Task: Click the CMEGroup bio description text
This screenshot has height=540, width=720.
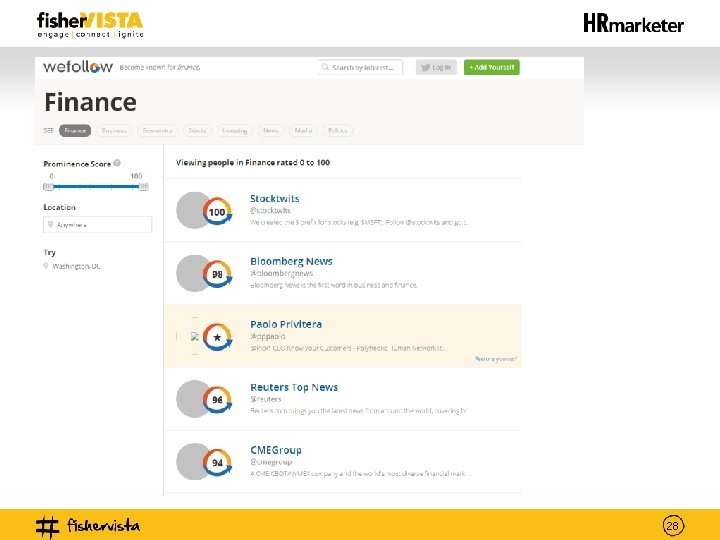Action: coord(360,473)
